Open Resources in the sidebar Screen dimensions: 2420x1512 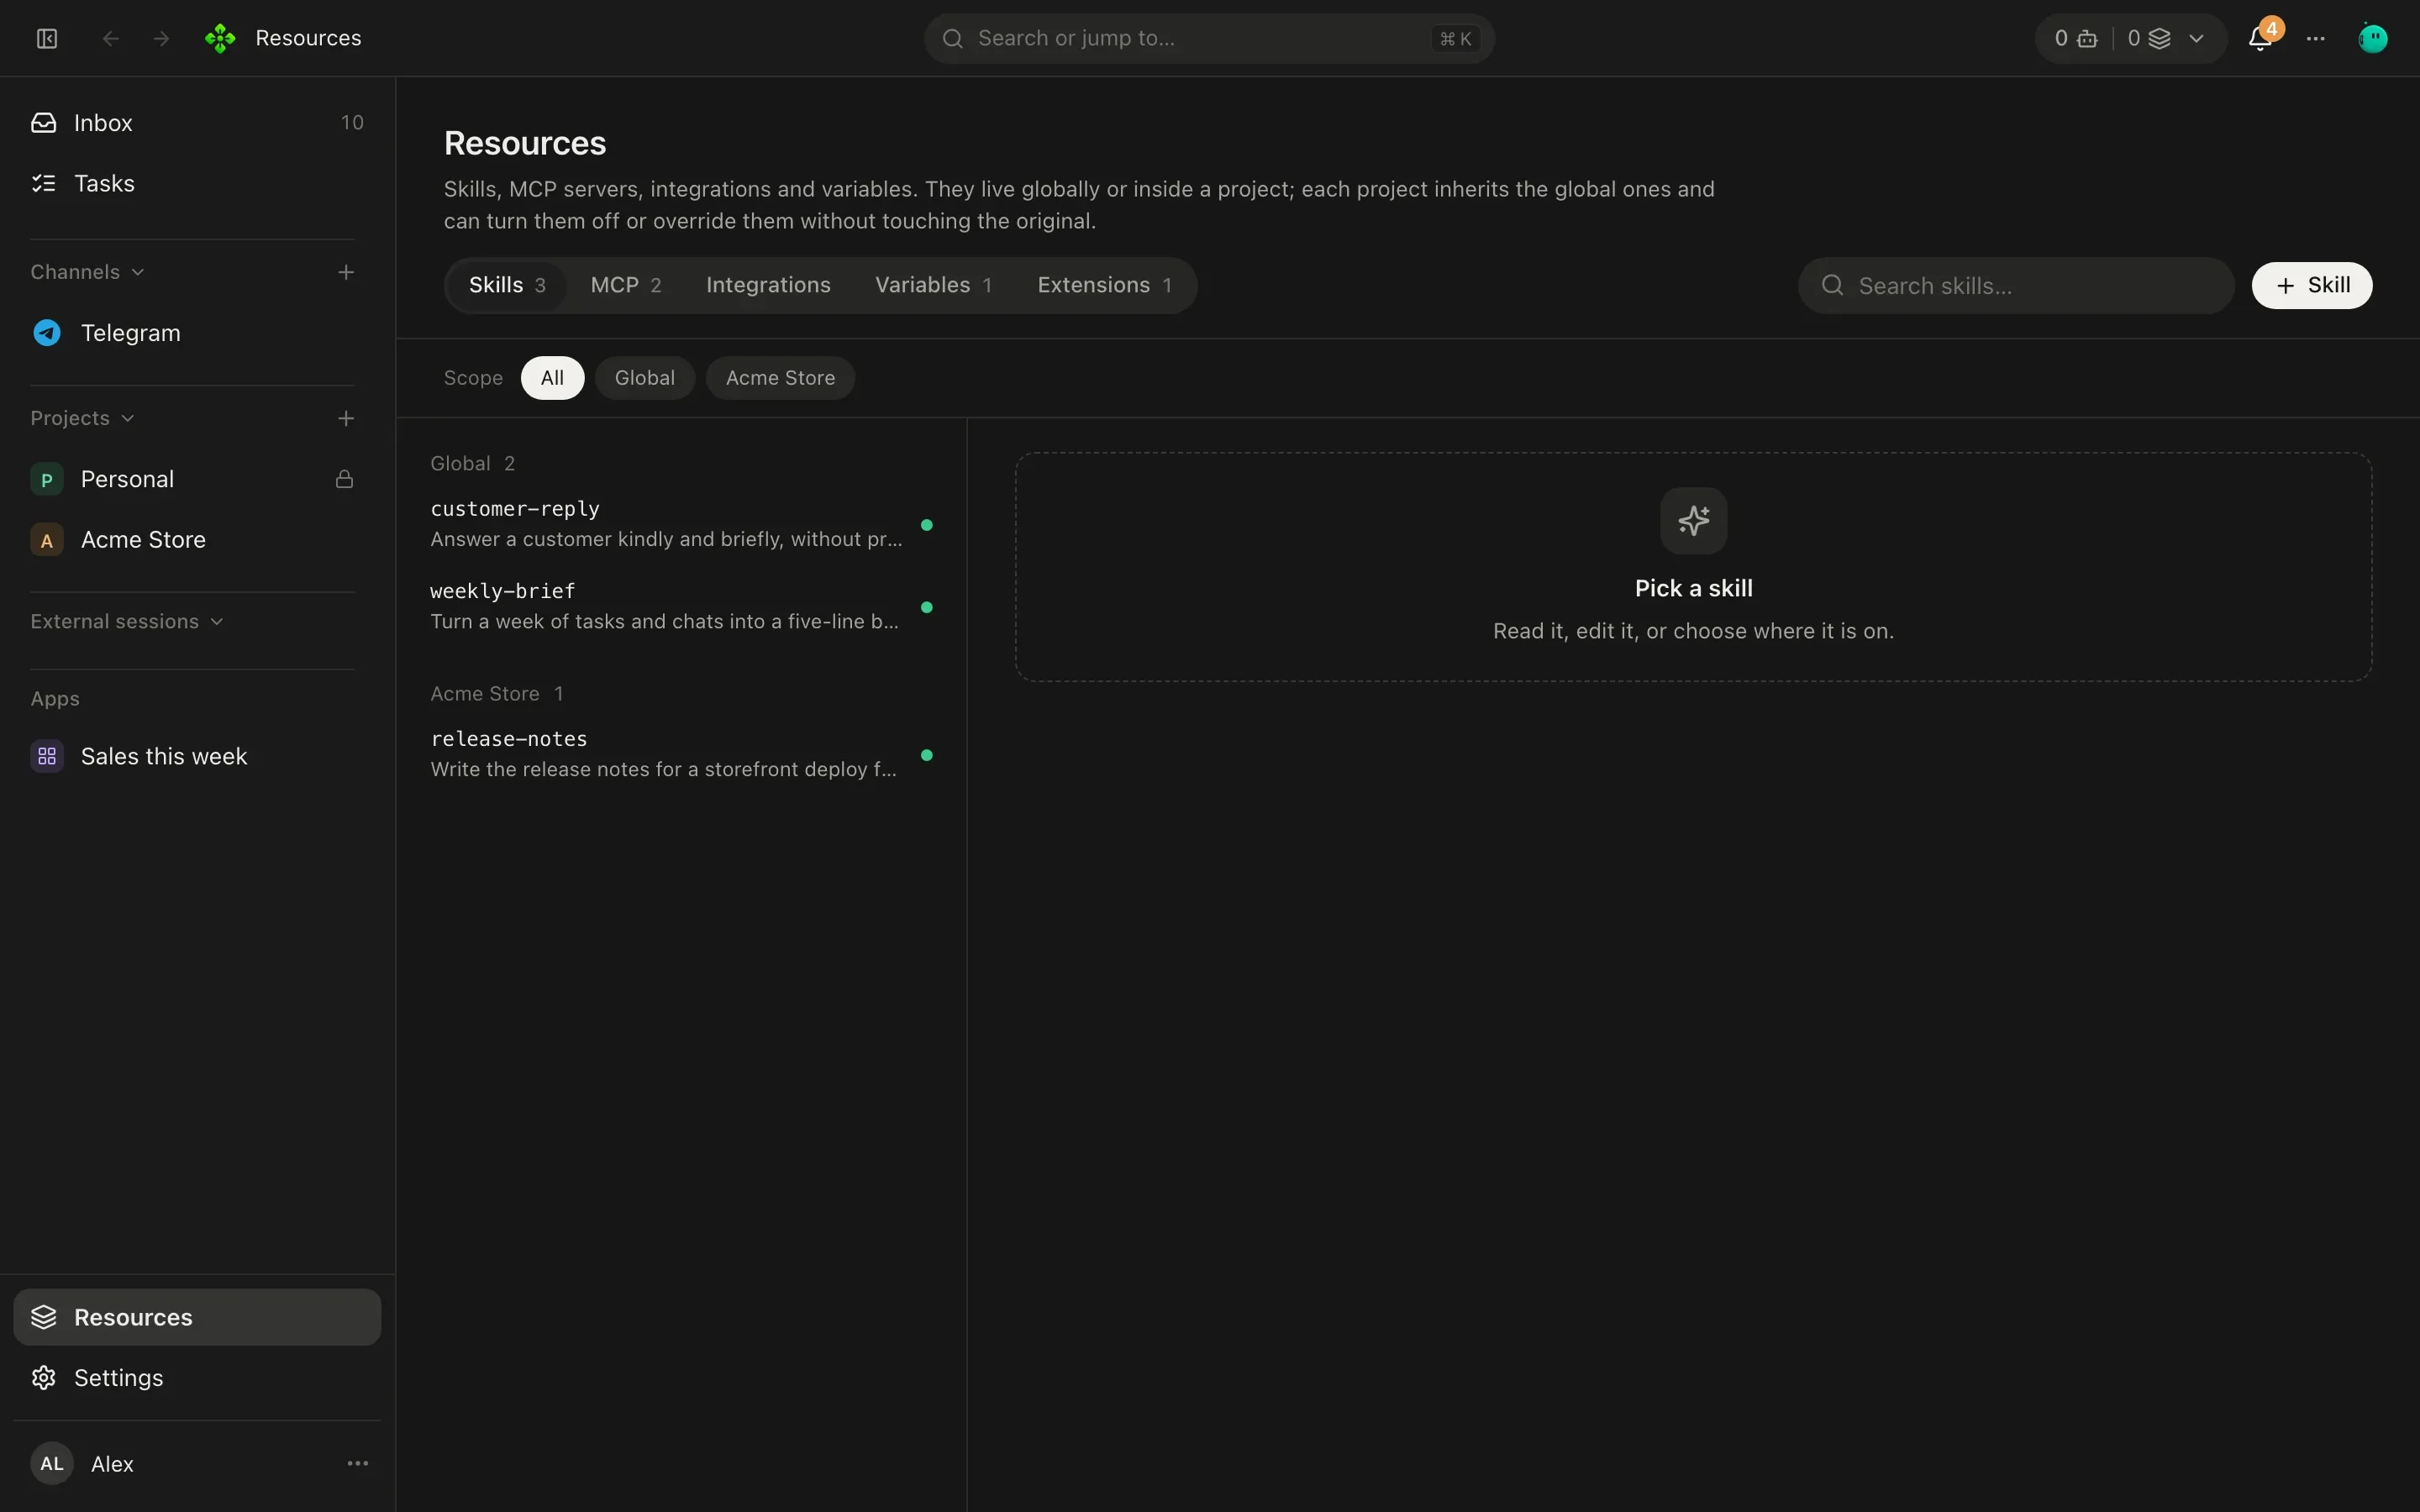click(197, 1317)
